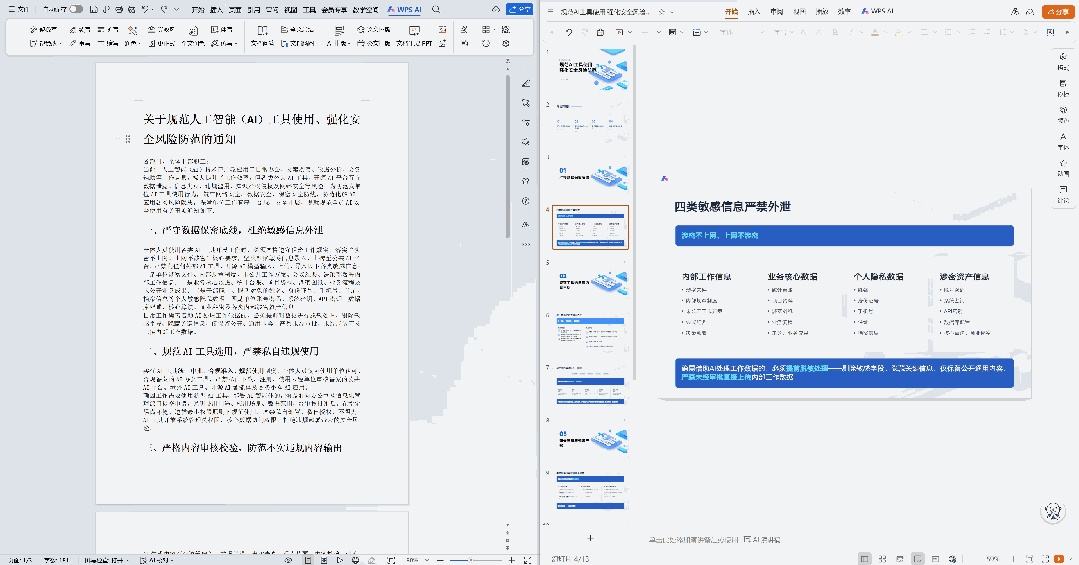Click the search magnifier in Writer's ribbon
Screen dimensions: 1079x565
436,10
